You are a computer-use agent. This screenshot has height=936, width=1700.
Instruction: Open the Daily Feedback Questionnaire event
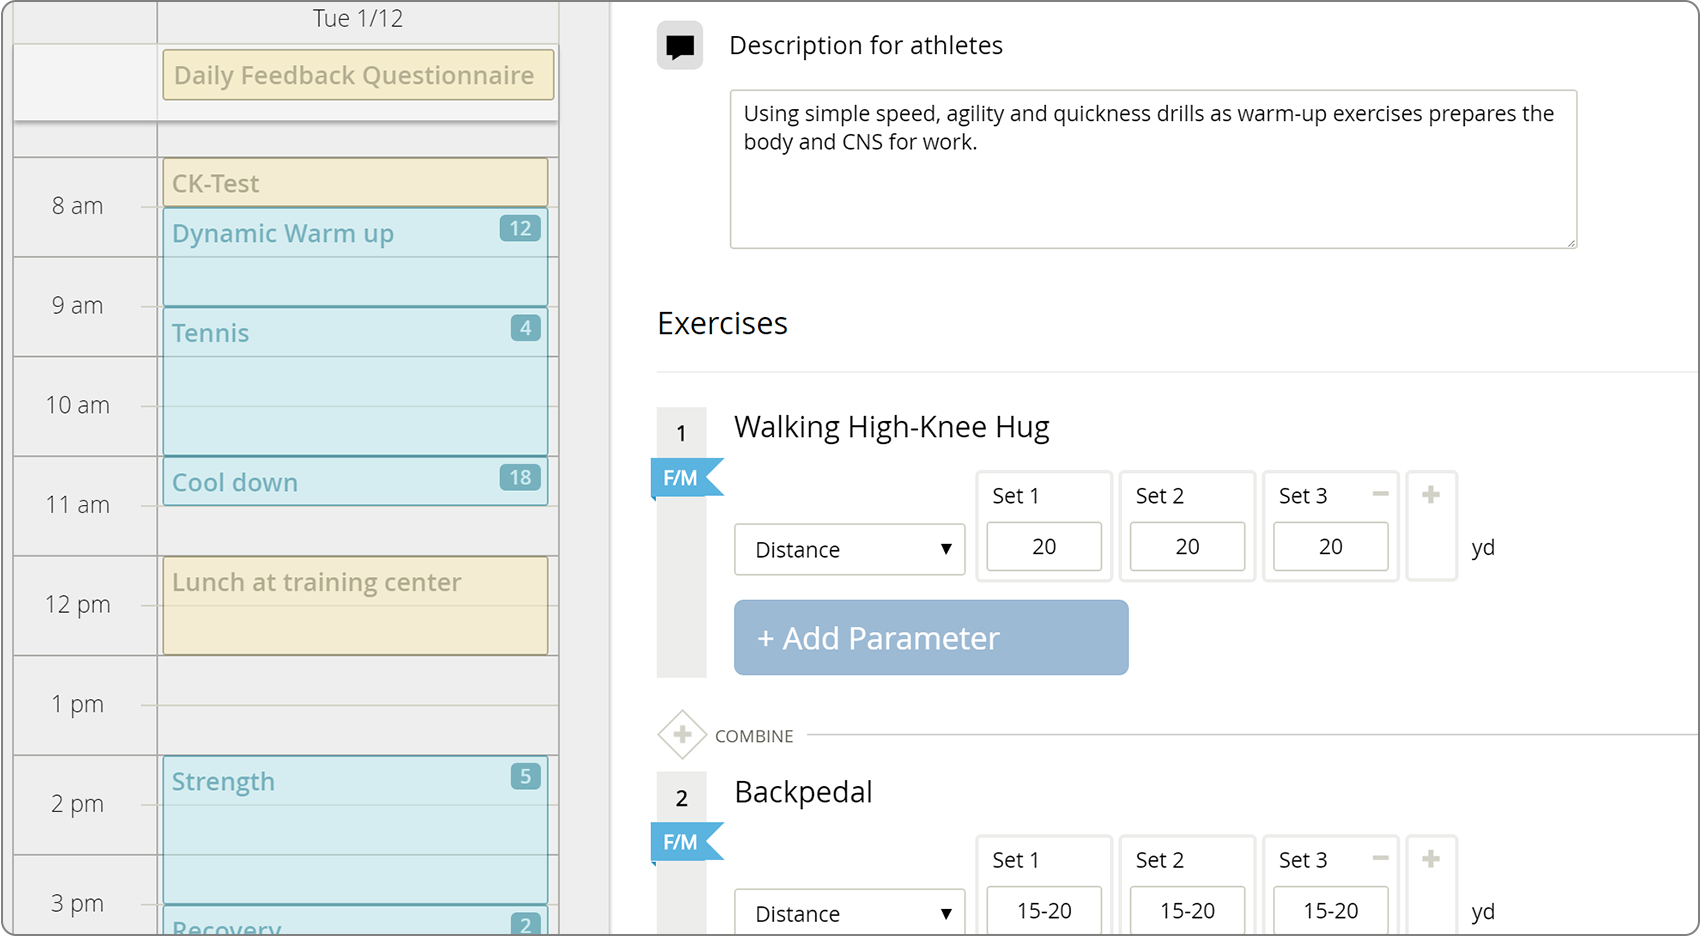(x=358, y=76)
